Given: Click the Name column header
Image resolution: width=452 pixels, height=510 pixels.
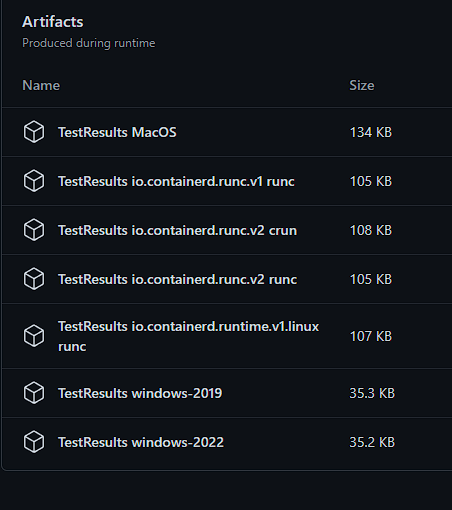Looking at the screenshot, I should coord(41,85).
